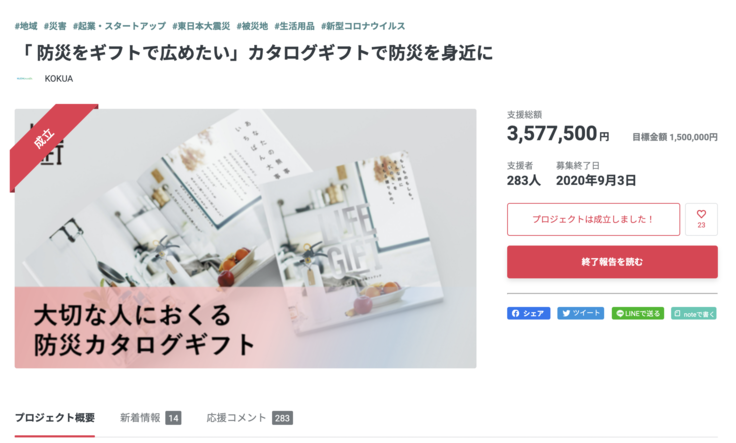The image size is (736, 443).
Task: Tweet this project on Twitter
Action: point(580,313)
